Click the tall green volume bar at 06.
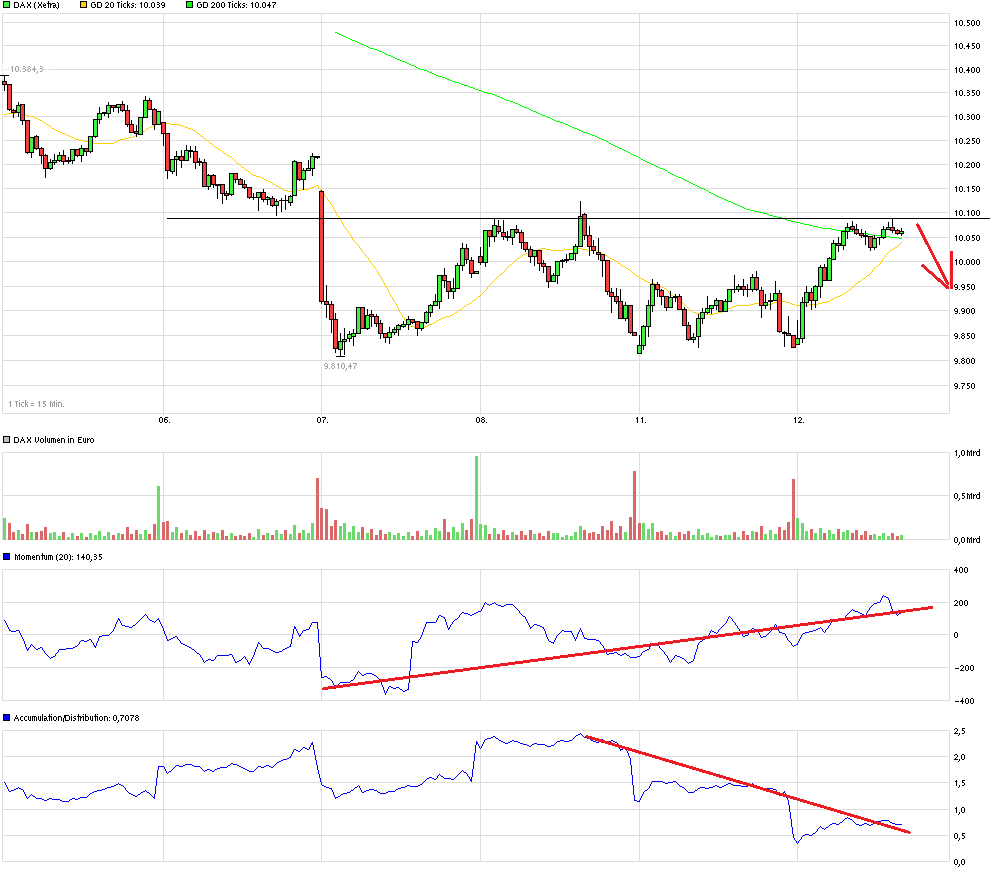Viewport: 990px width, 872px height. [158, 513]
